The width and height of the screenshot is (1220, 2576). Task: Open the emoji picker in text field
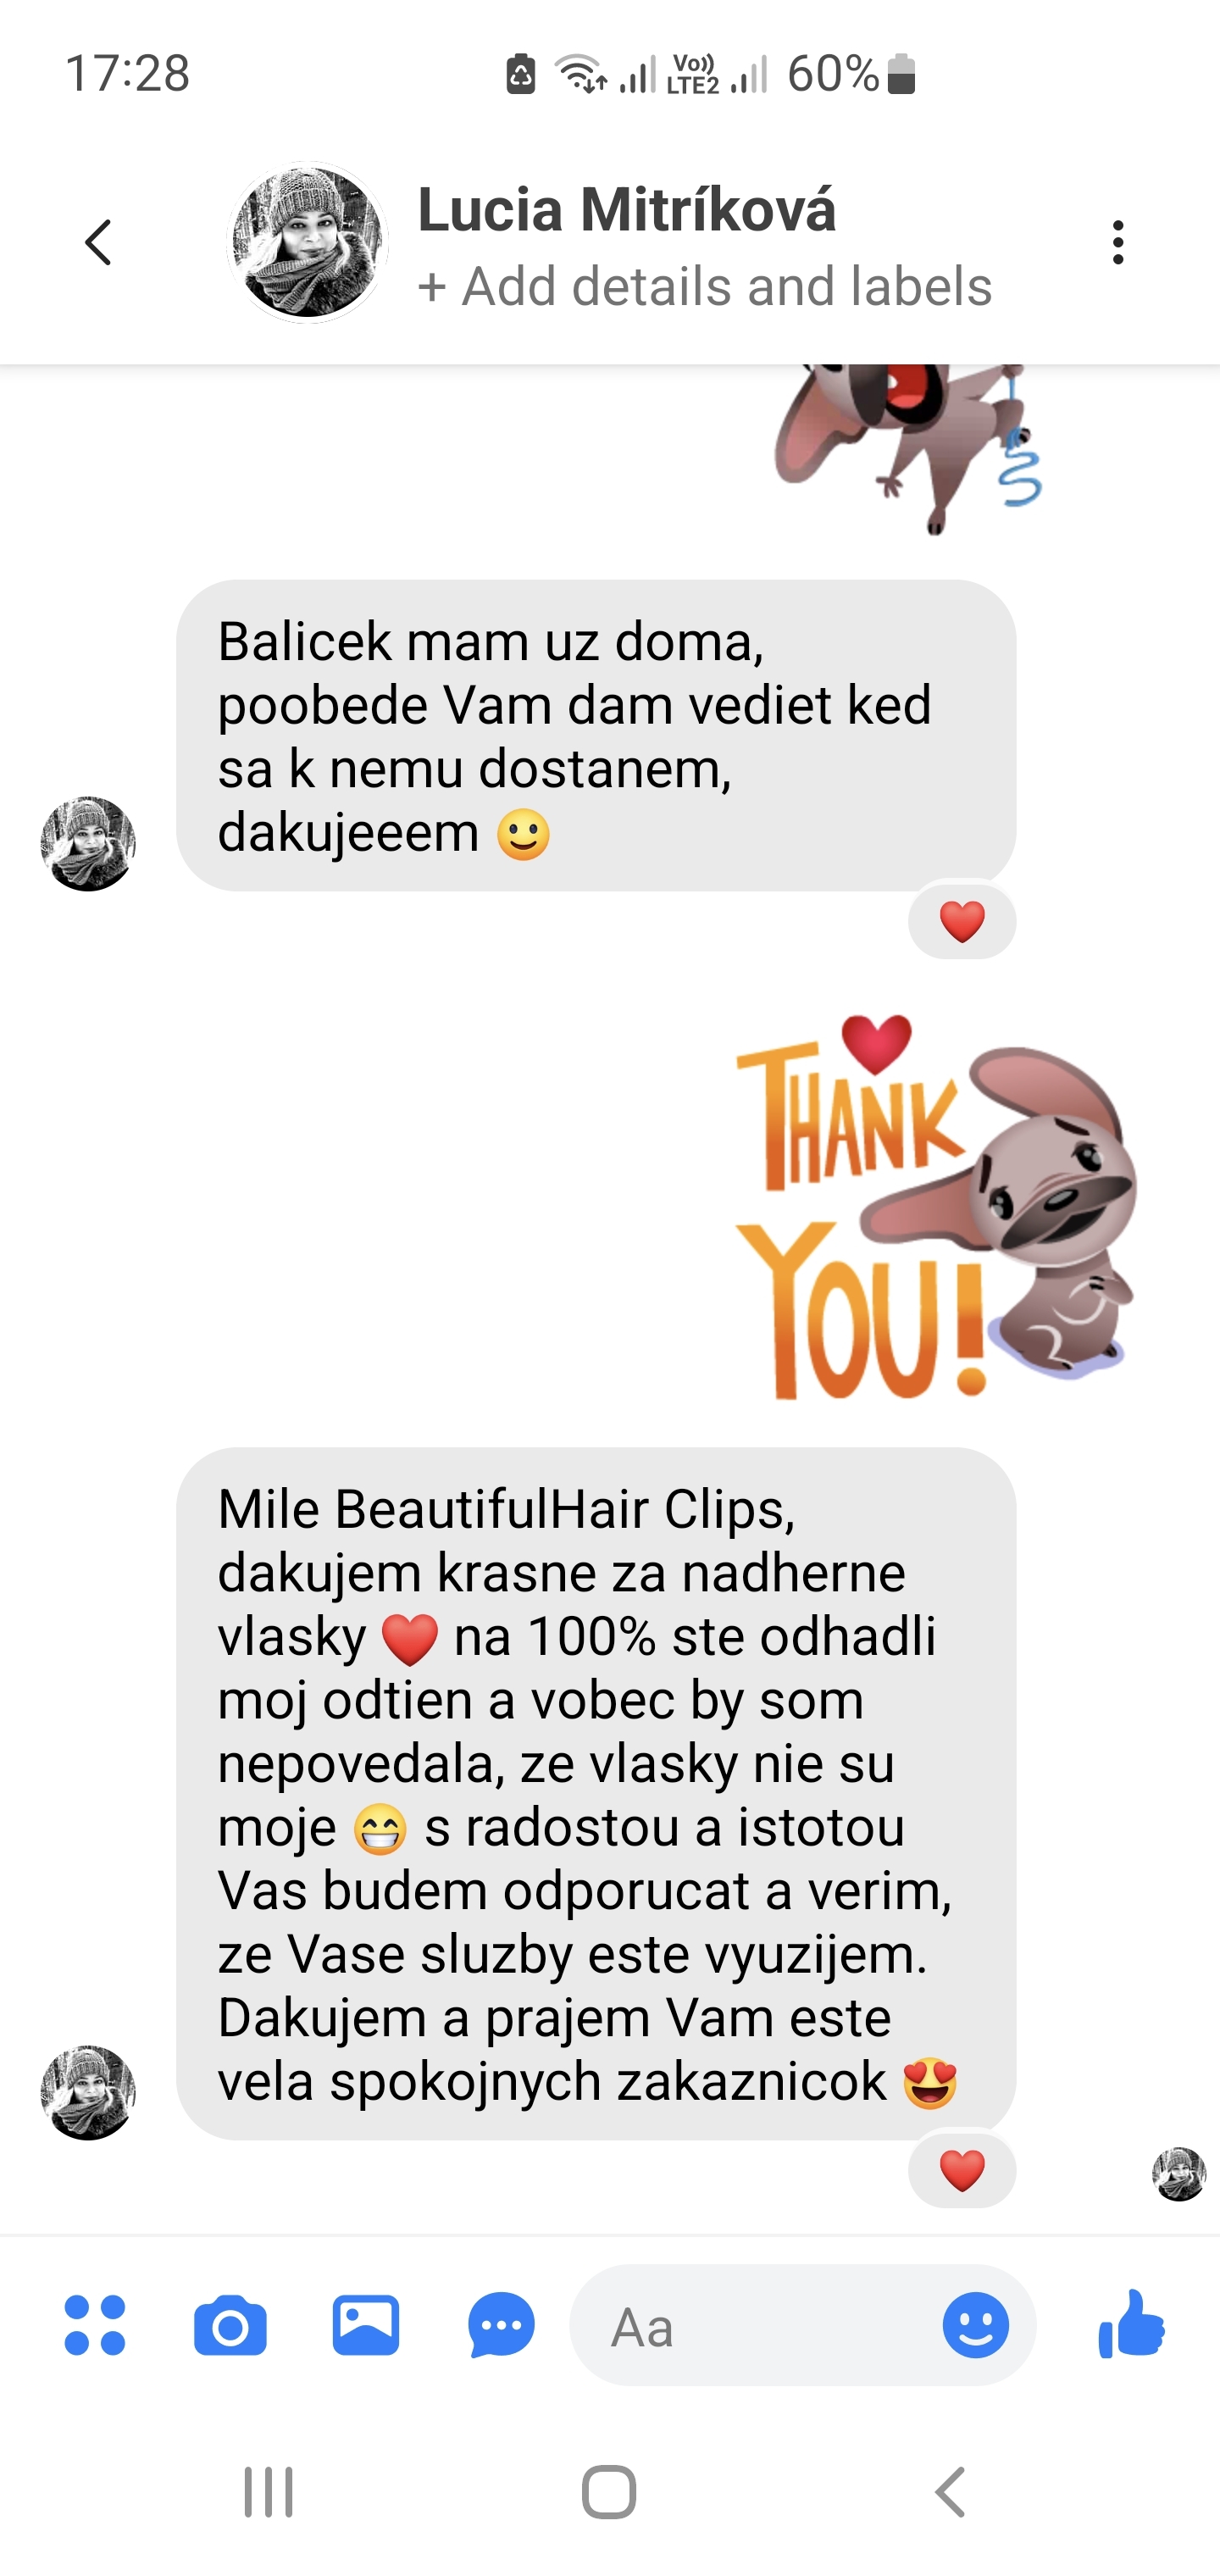point(975,2325)
